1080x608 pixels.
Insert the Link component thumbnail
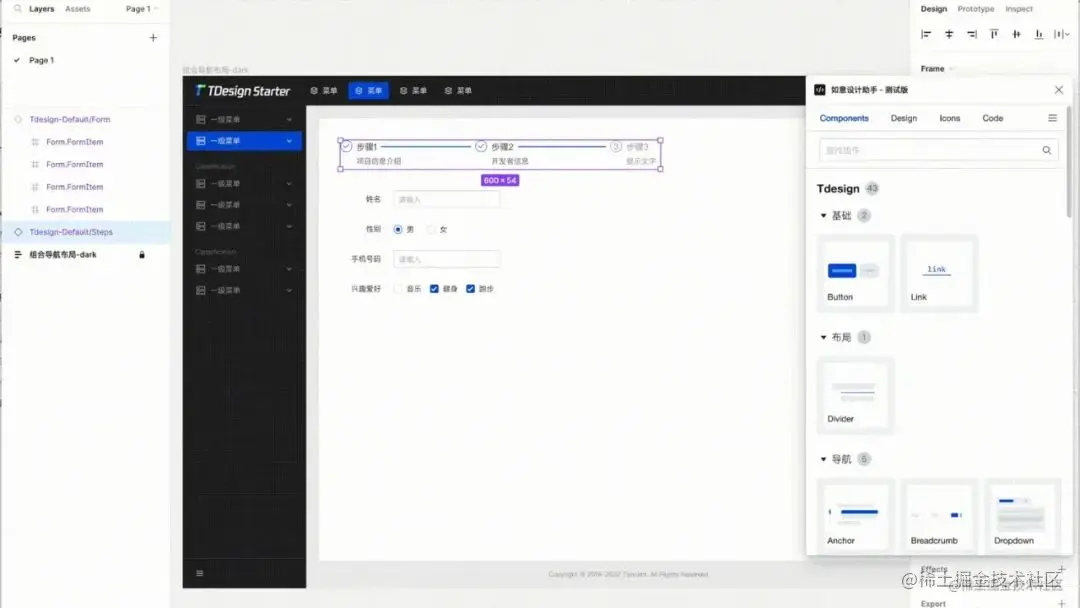(x=939, y=273)
